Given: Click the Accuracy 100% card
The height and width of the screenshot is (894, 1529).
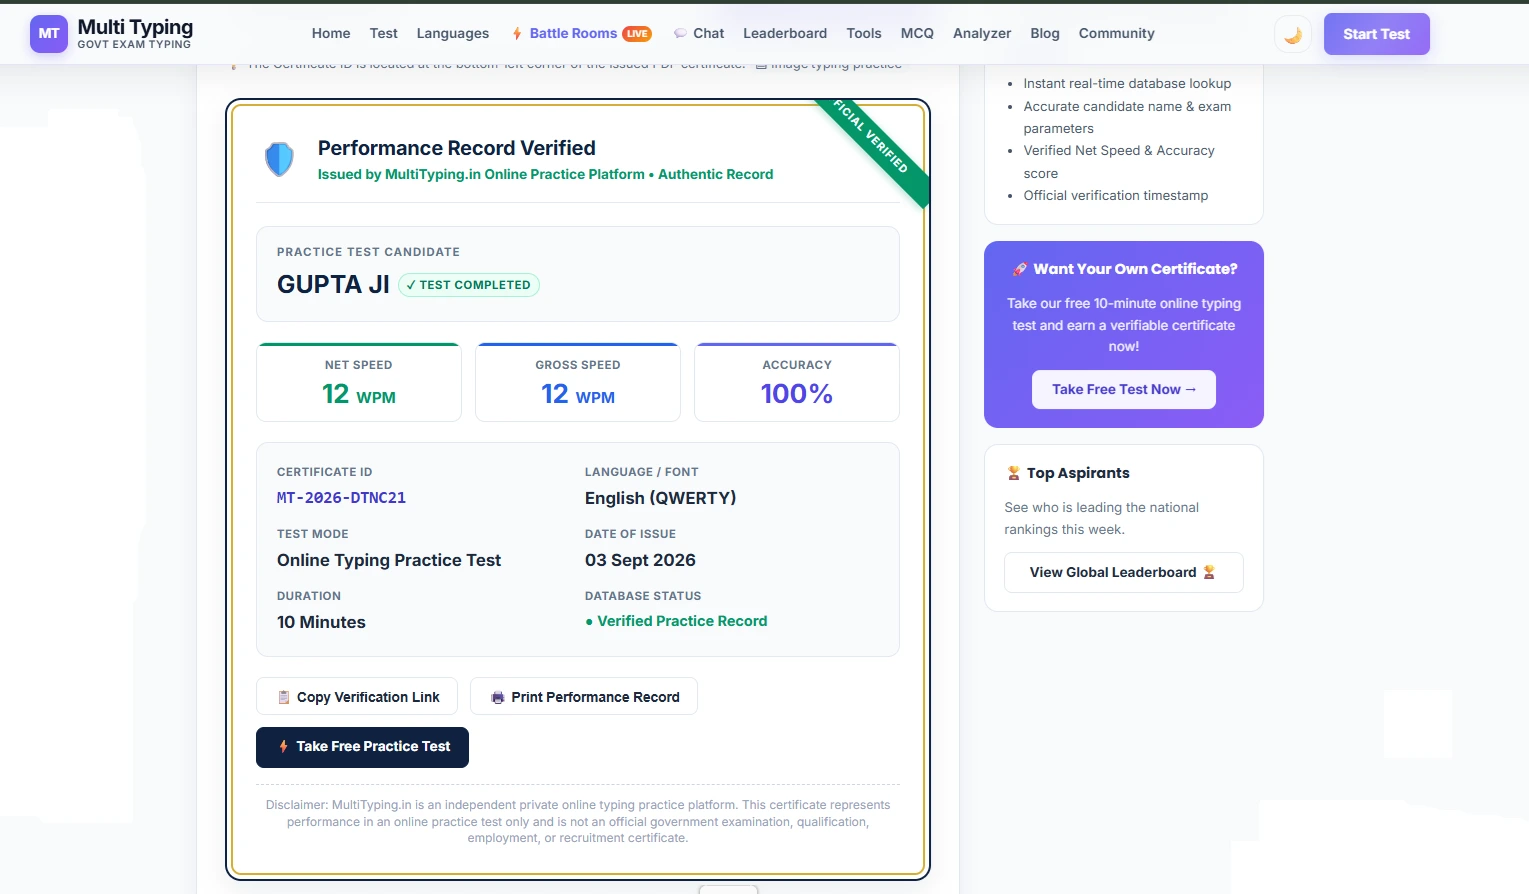Looking at the screenshot, I should (x=797, y=382).
